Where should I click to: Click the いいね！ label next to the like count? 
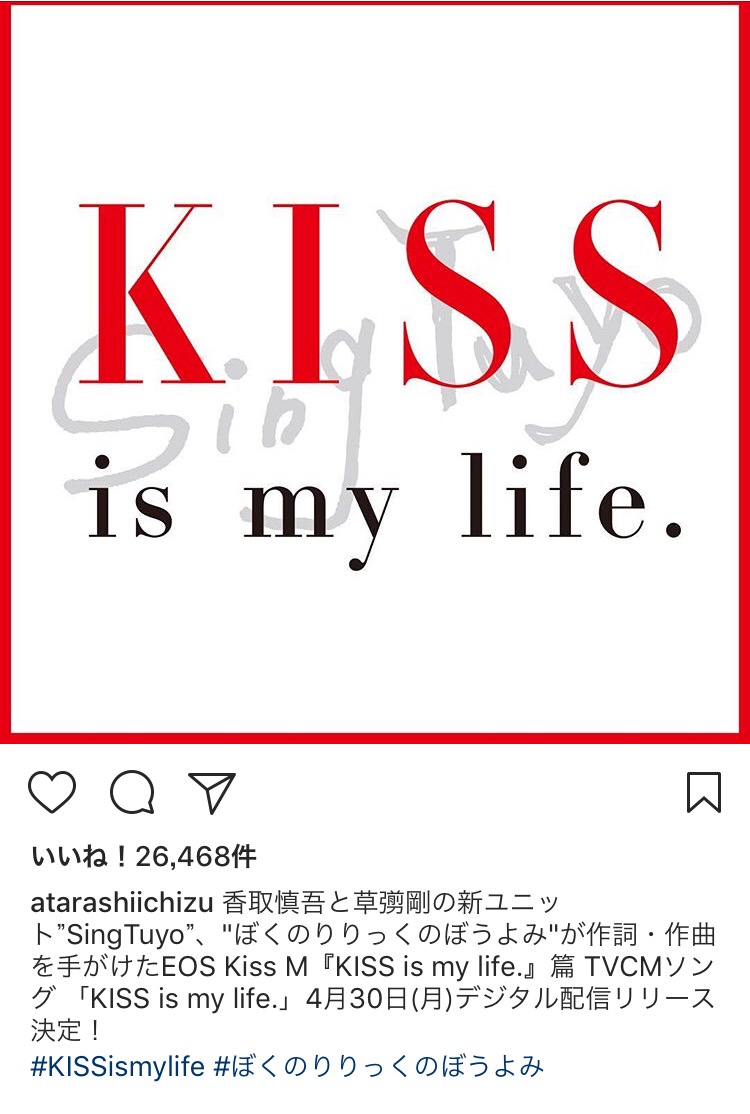coord(80,857)
